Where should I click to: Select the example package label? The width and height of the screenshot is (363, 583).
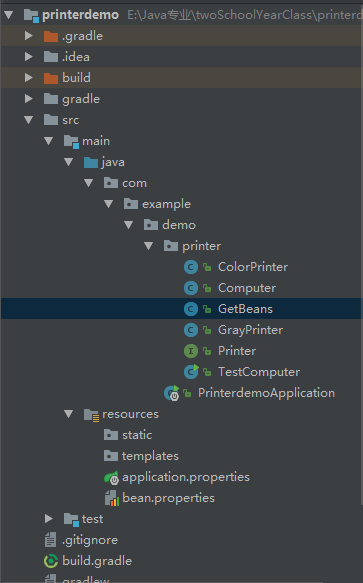coord(167,204)
